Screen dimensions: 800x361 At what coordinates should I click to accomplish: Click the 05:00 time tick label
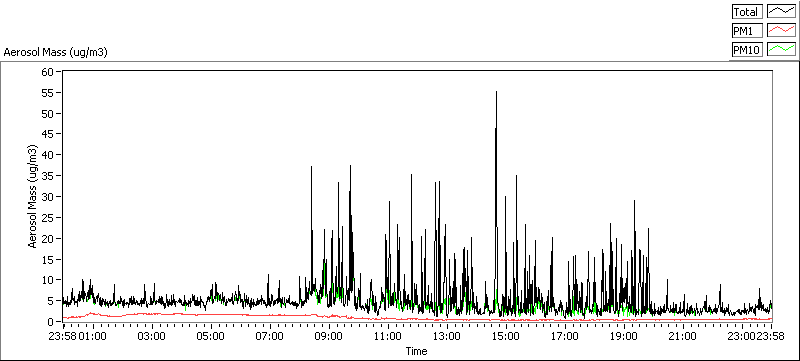pos(211,336)
